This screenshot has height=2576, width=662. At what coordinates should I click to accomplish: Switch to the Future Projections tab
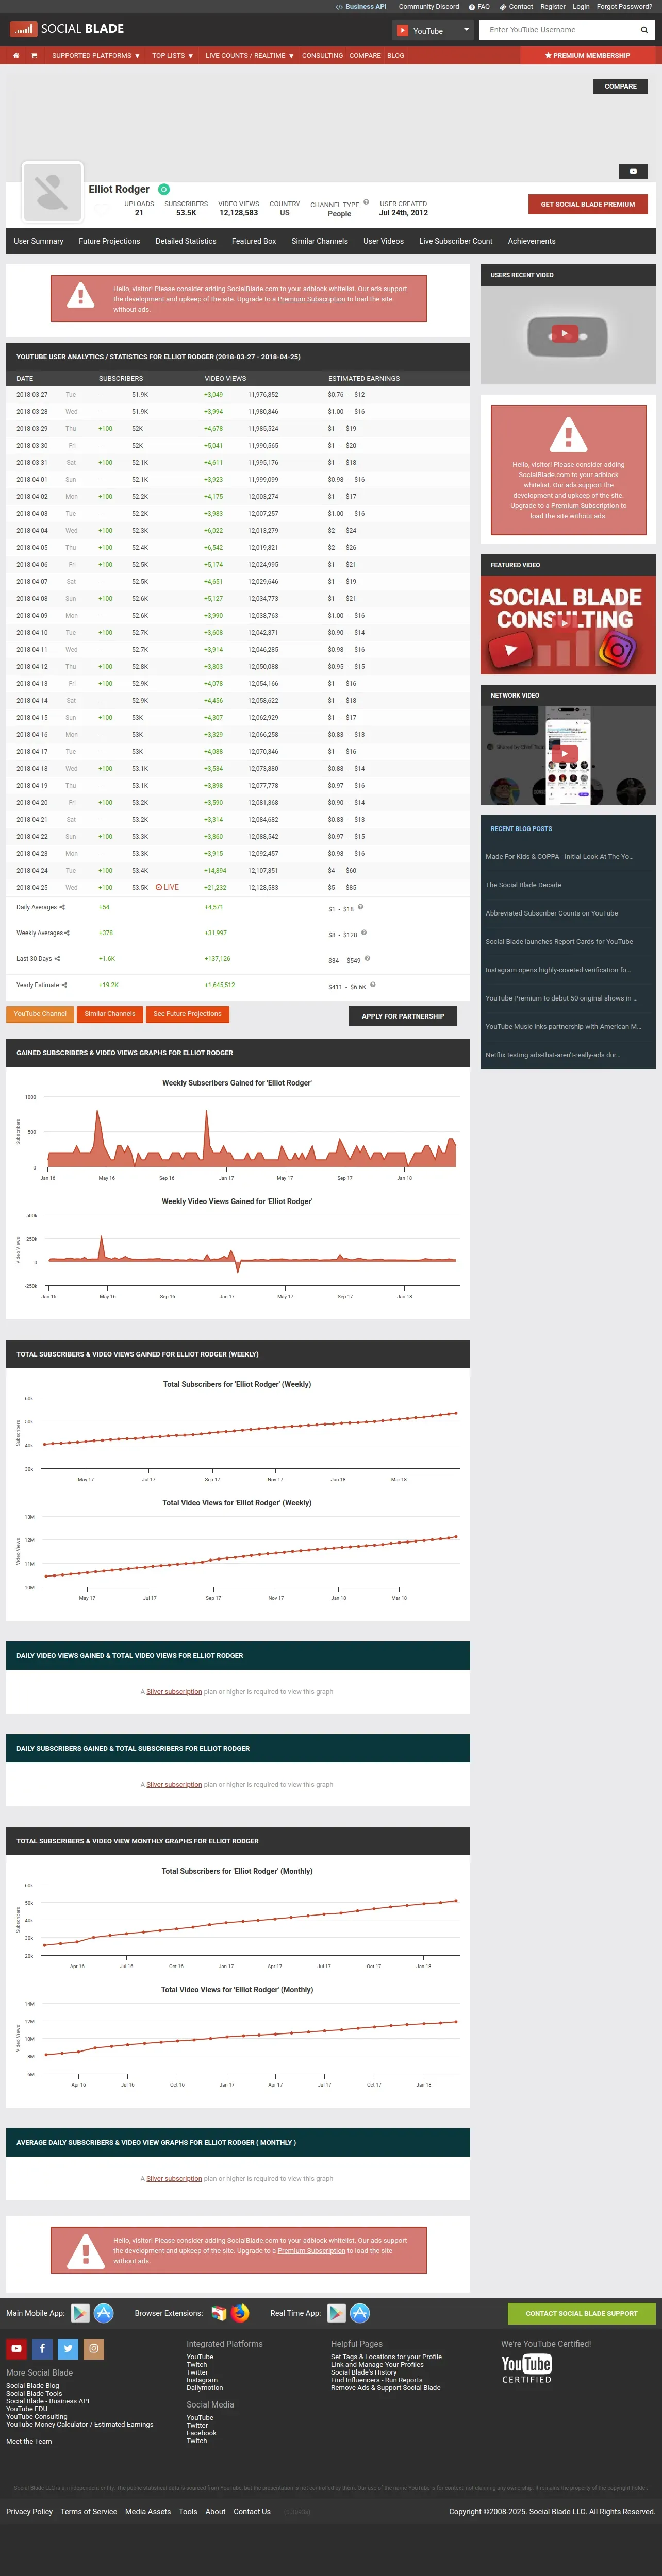click(109, 241)
